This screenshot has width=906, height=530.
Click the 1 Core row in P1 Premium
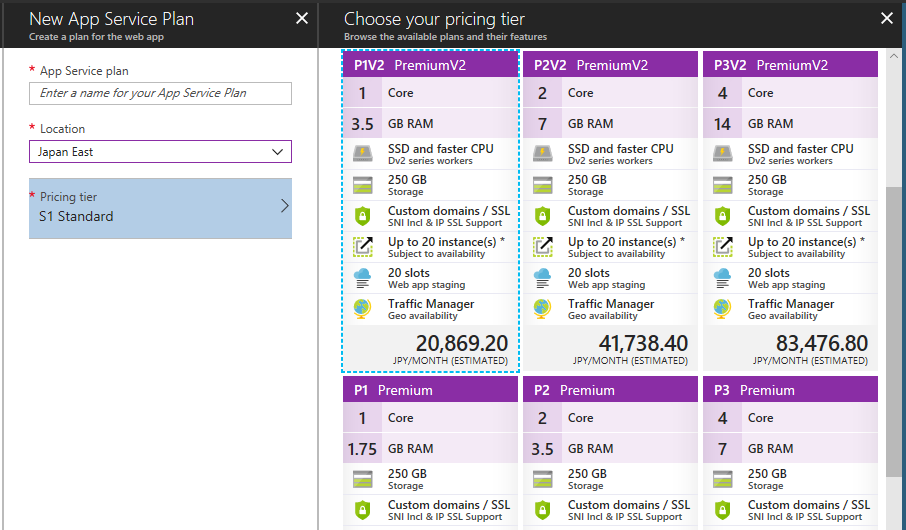click(430, 417)
